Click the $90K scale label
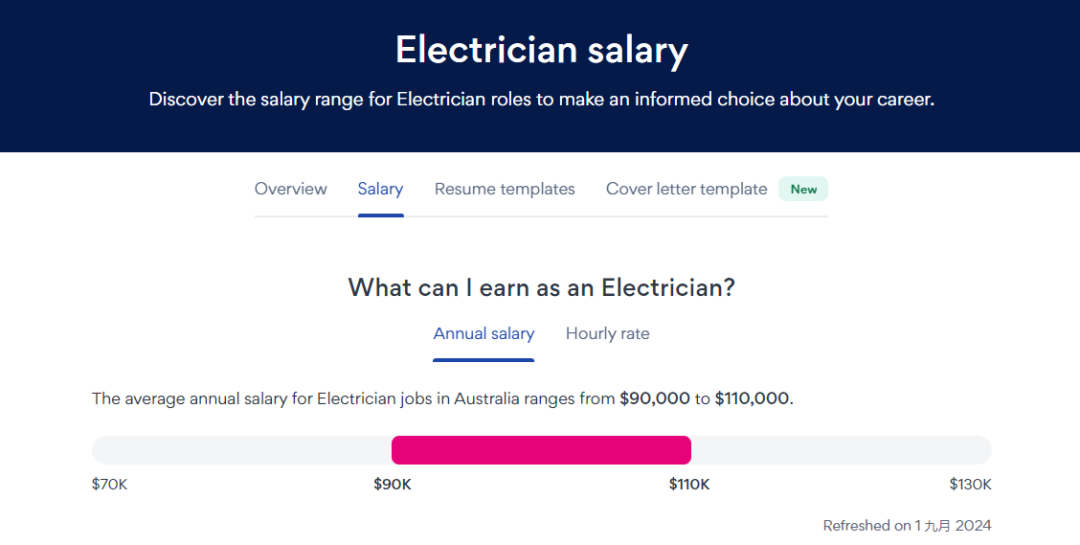The image size is (1080, 545). tap(392, 484)
